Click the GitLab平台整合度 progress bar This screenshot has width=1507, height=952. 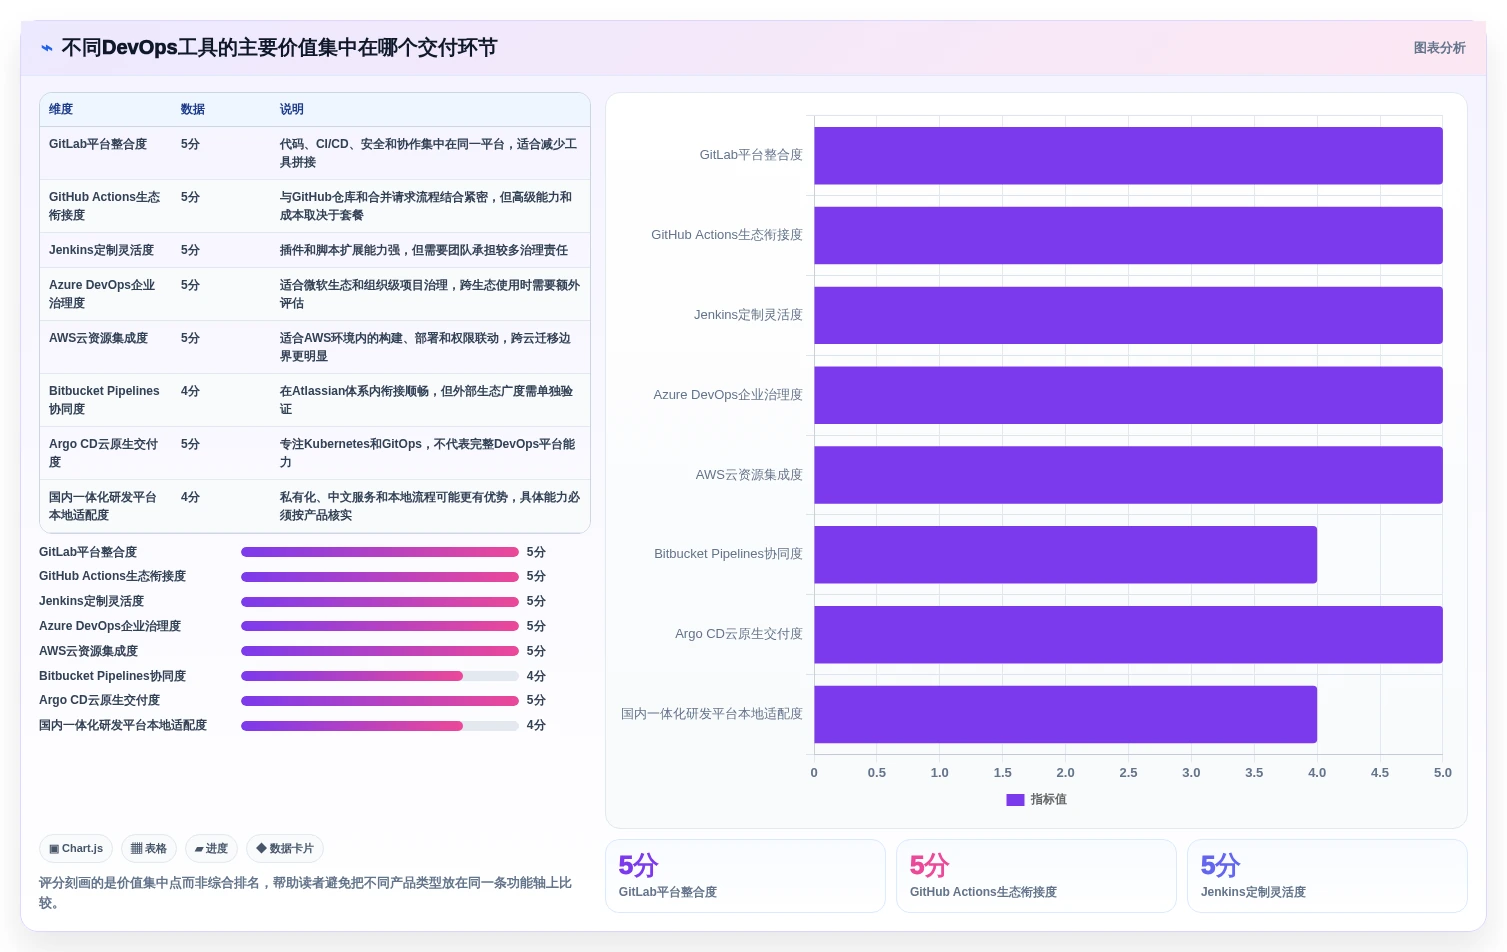pos(380,552)
